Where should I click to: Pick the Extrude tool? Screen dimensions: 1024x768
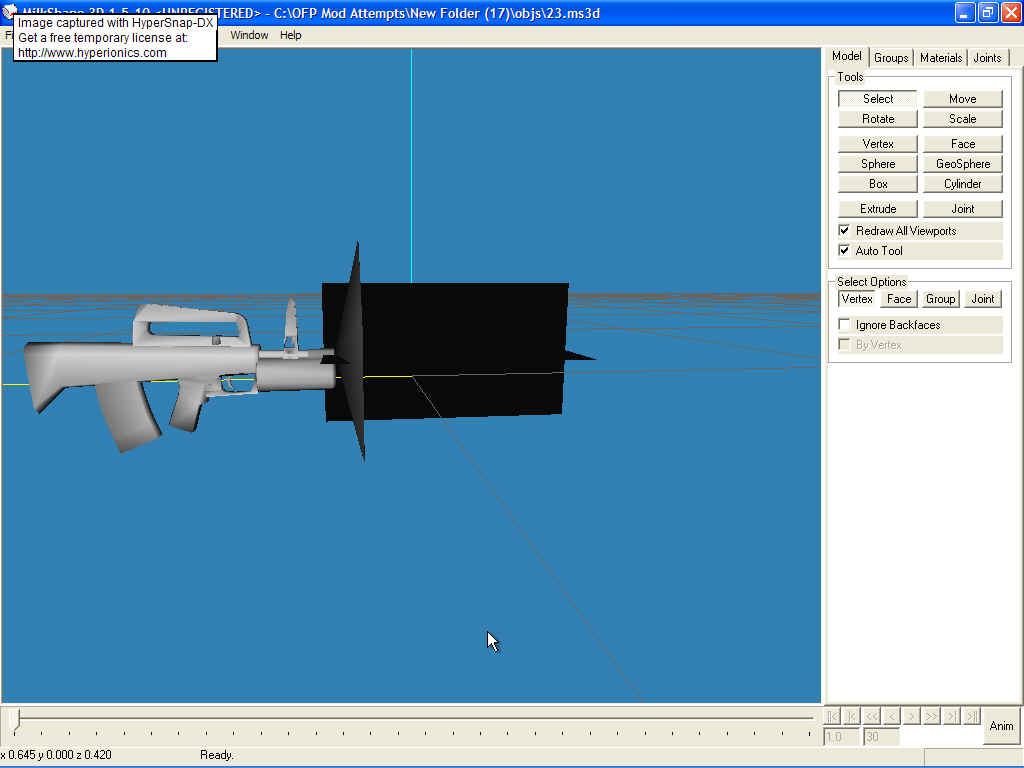click(878, 209)
